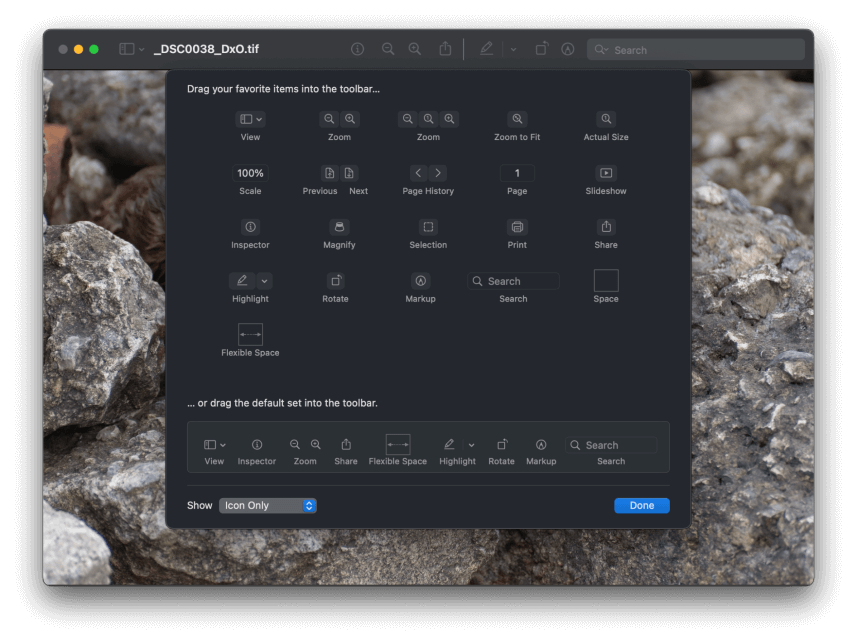The image size is (857, 643).
Task: Open the Show 'Icon Only' dropdown
Action: coord(267,505)
